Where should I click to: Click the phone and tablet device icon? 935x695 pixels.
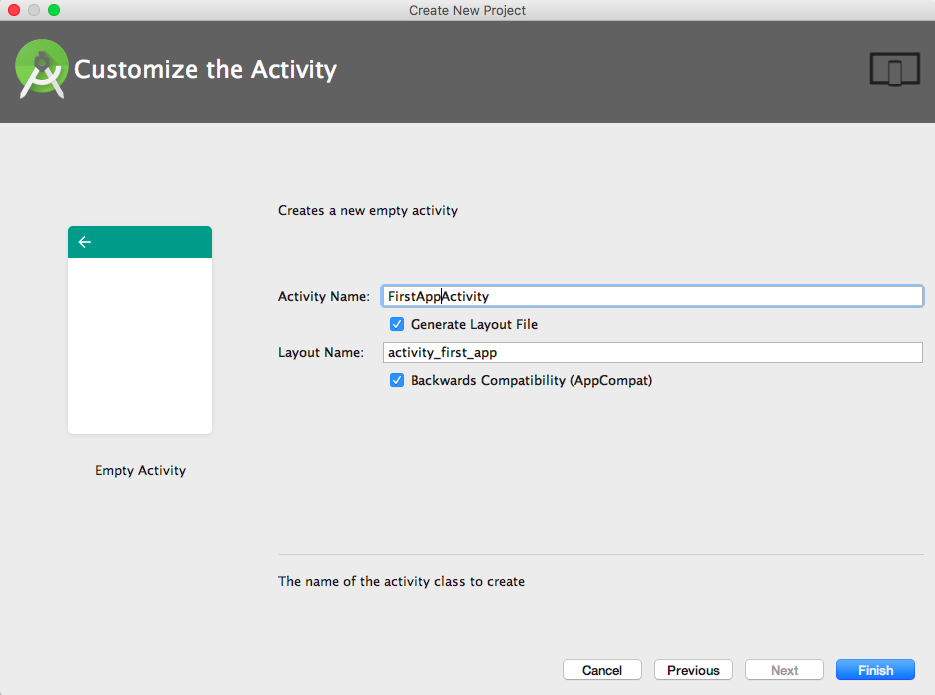click(x=894, y=70)
